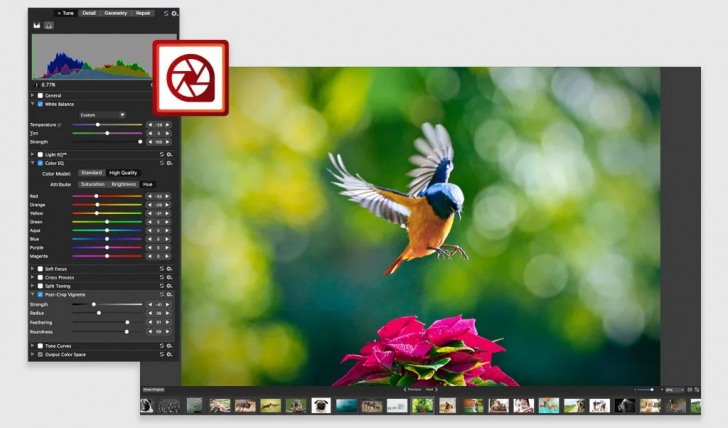Viewport: 728px width, 428px height.
Task: Enable the Soft Focus checkbox
Action: tap(40, 269)
